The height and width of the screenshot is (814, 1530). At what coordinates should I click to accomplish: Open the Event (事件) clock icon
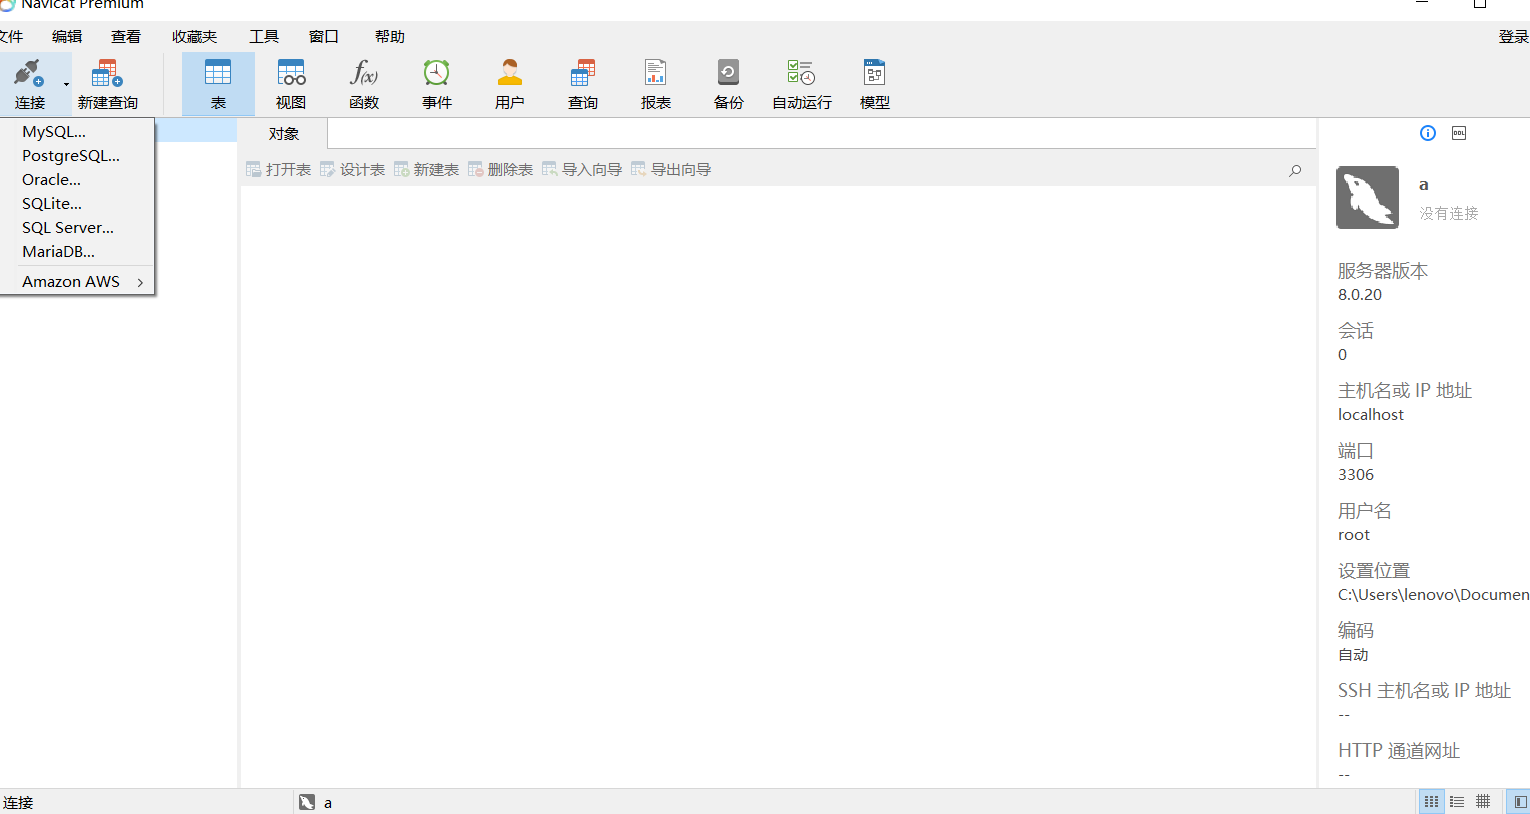(x=437, y=73)
